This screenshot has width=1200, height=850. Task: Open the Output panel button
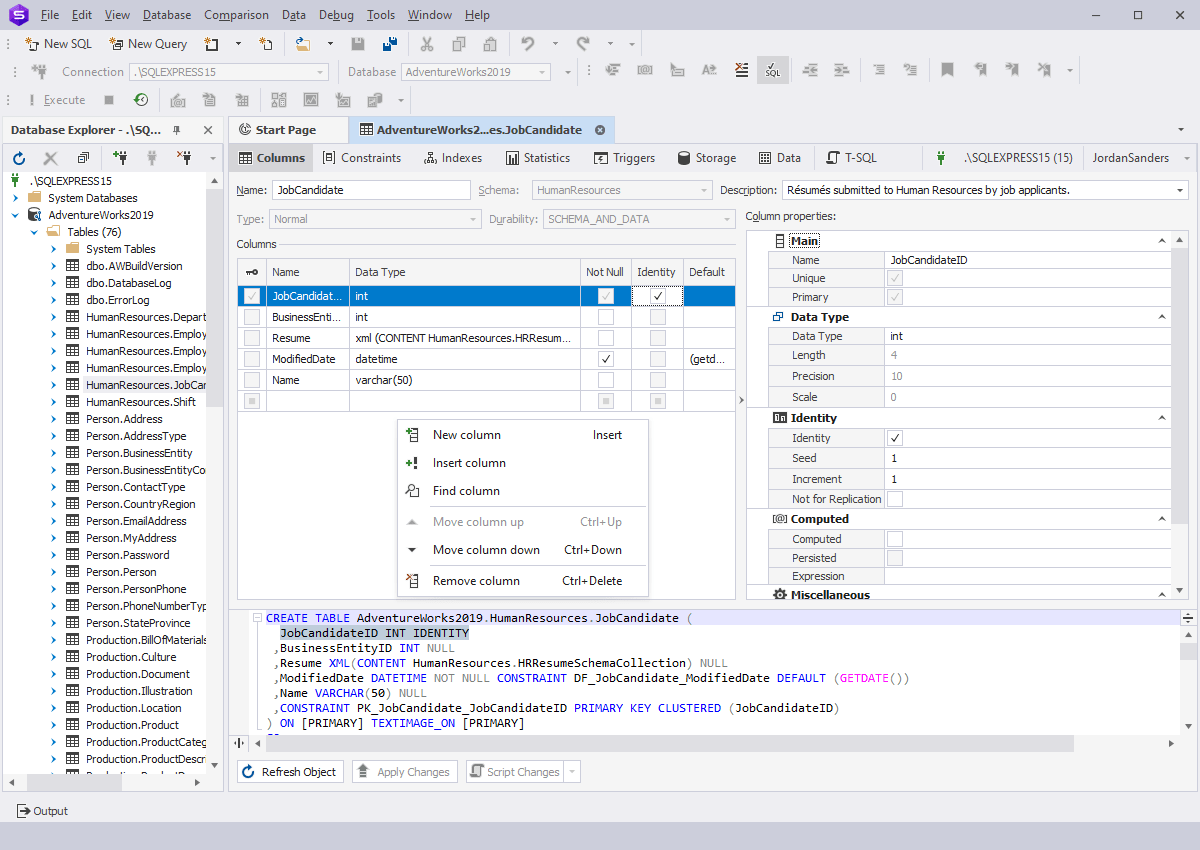pyautogui.click(x=42, y=811)
